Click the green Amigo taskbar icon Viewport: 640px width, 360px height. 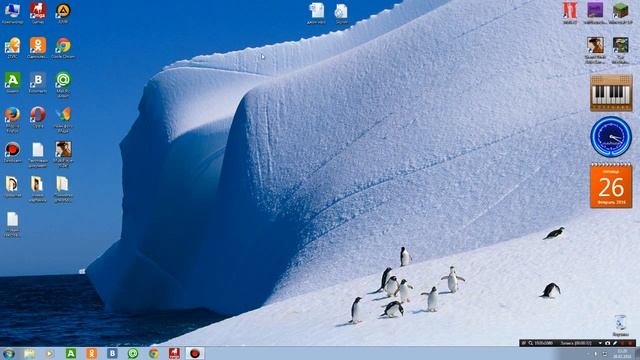pos(71,353)
